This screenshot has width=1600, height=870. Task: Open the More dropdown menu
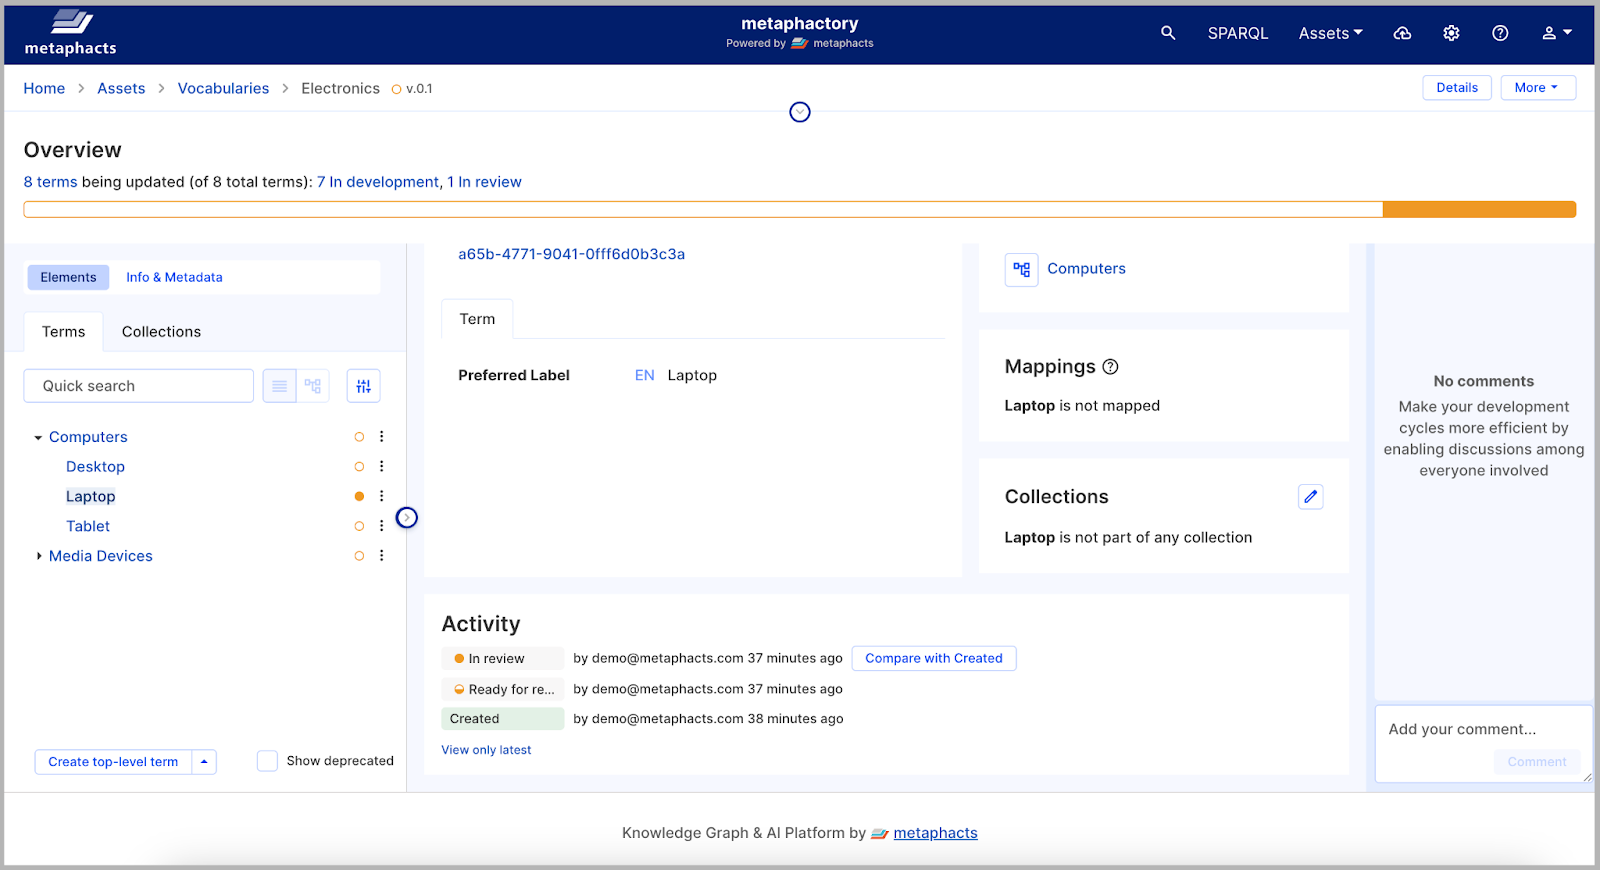click(x=1537, y=88)
